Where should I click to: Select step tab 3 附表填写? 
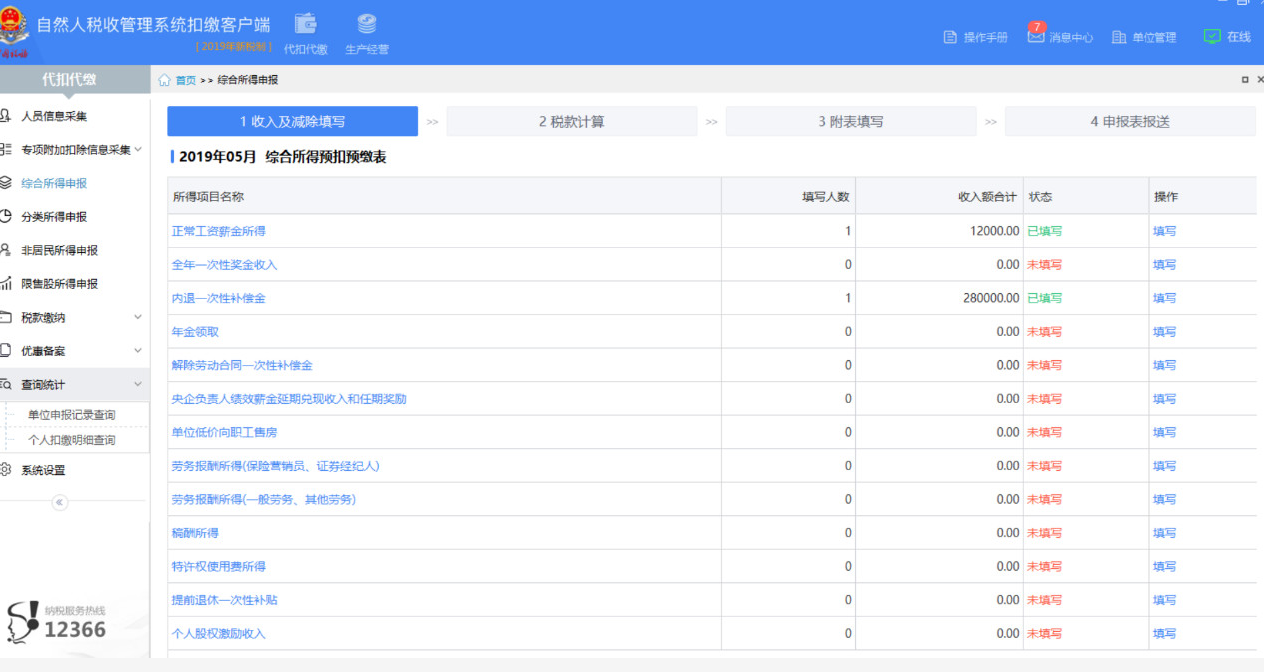tap(851, 121)
